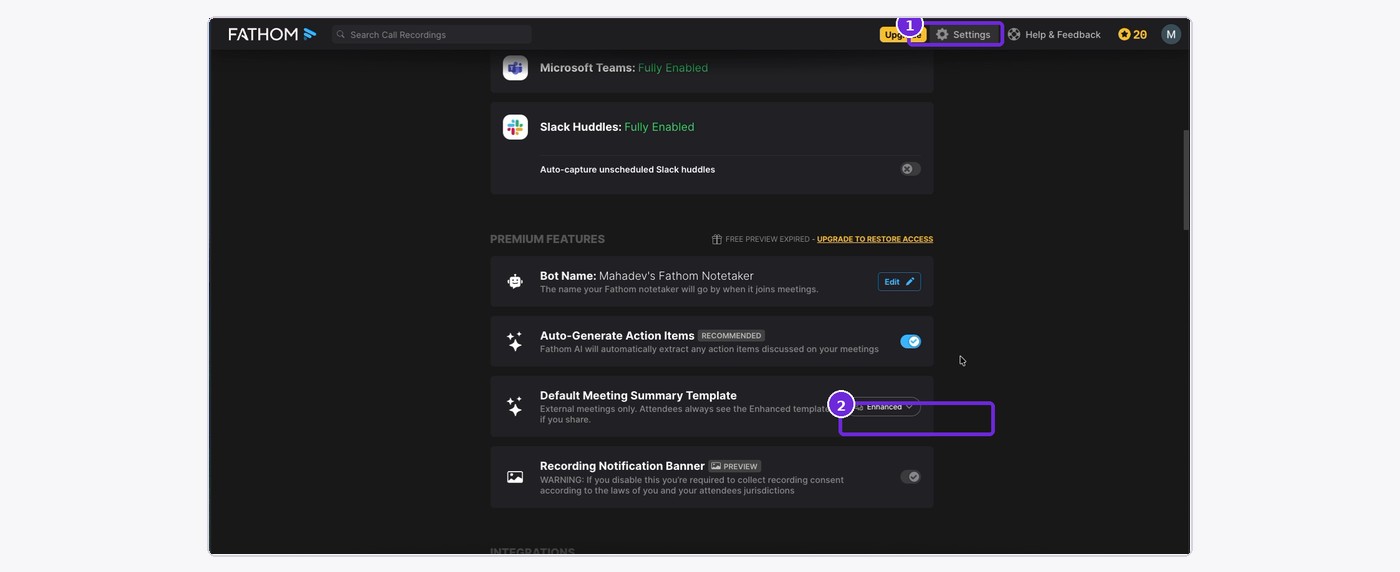Click the Premium Features heading
1400x572 pixels.
pyautogui.click(x=547, y=239)
